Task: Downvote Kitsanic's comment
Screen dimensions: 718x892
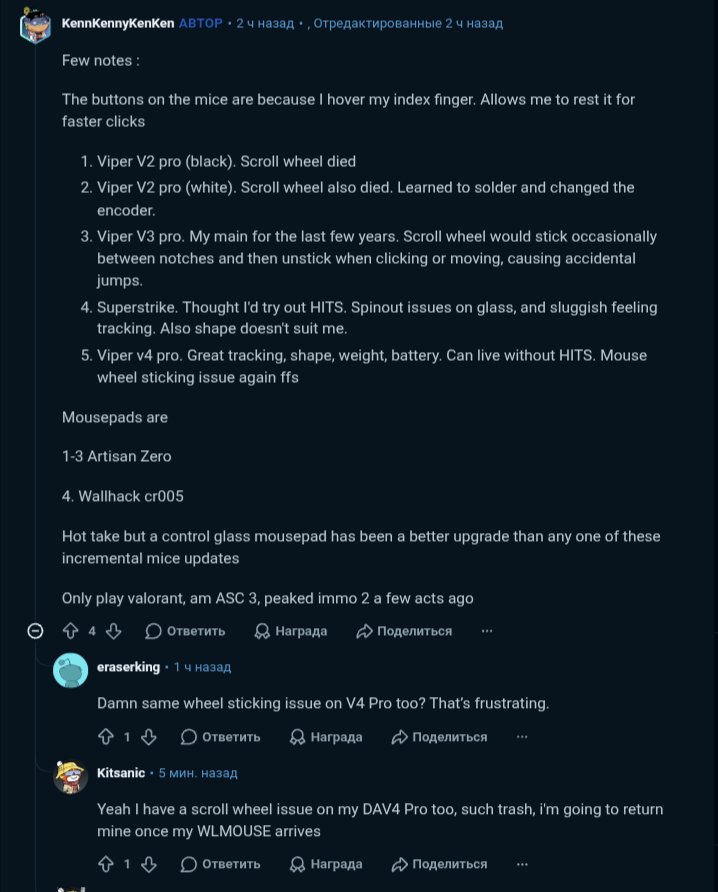Action: 149,864
